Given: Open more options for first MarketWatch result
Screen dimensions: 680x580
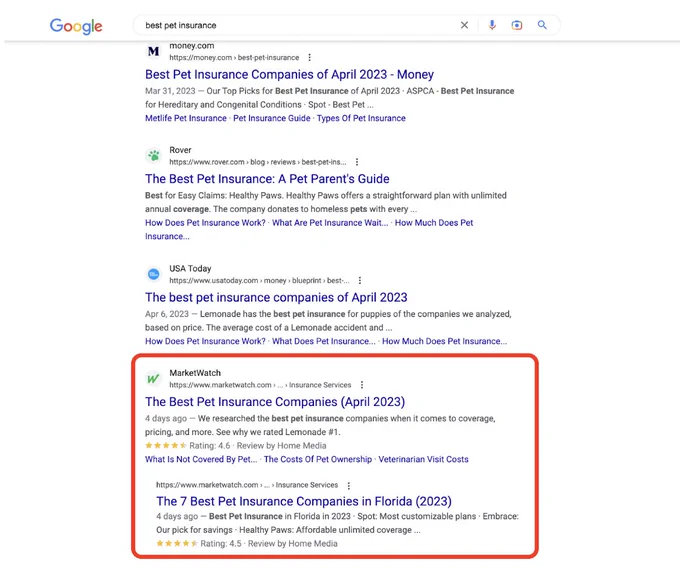Looking at the screenshot, I should pos(362,385).
